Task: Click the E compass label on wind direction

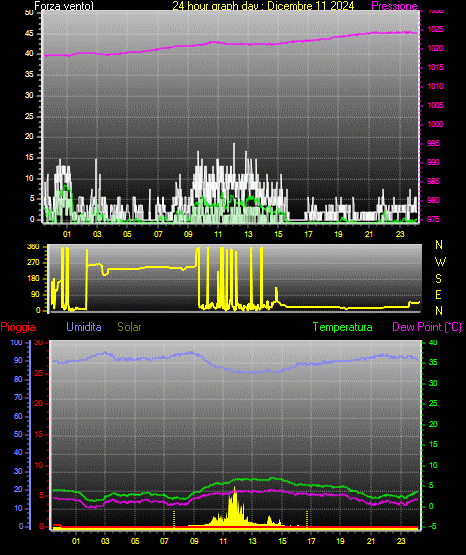Action: (x=438, y=295)
